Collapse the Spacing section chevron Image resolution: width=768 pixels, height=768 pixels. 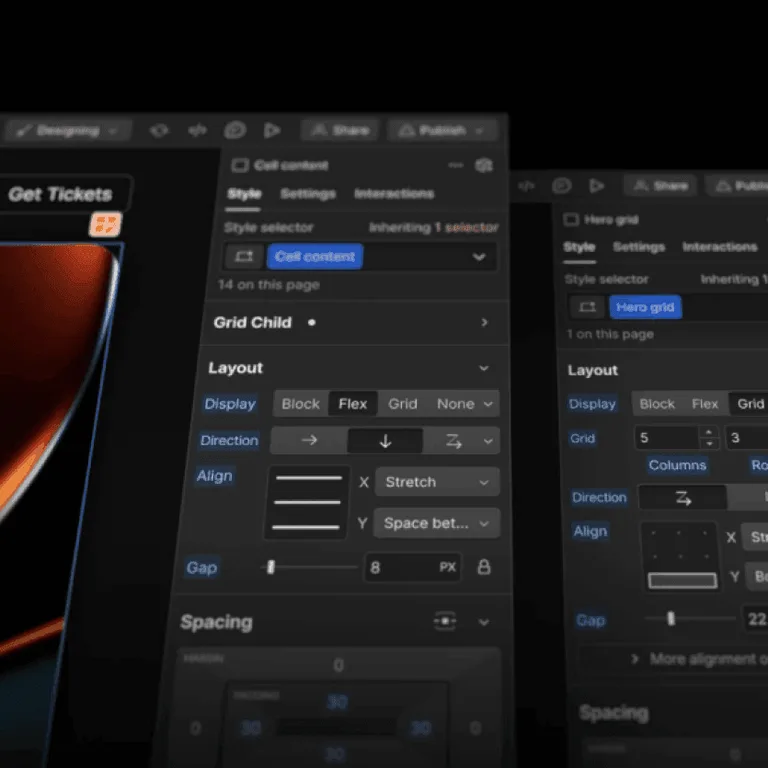coord(484,622)
